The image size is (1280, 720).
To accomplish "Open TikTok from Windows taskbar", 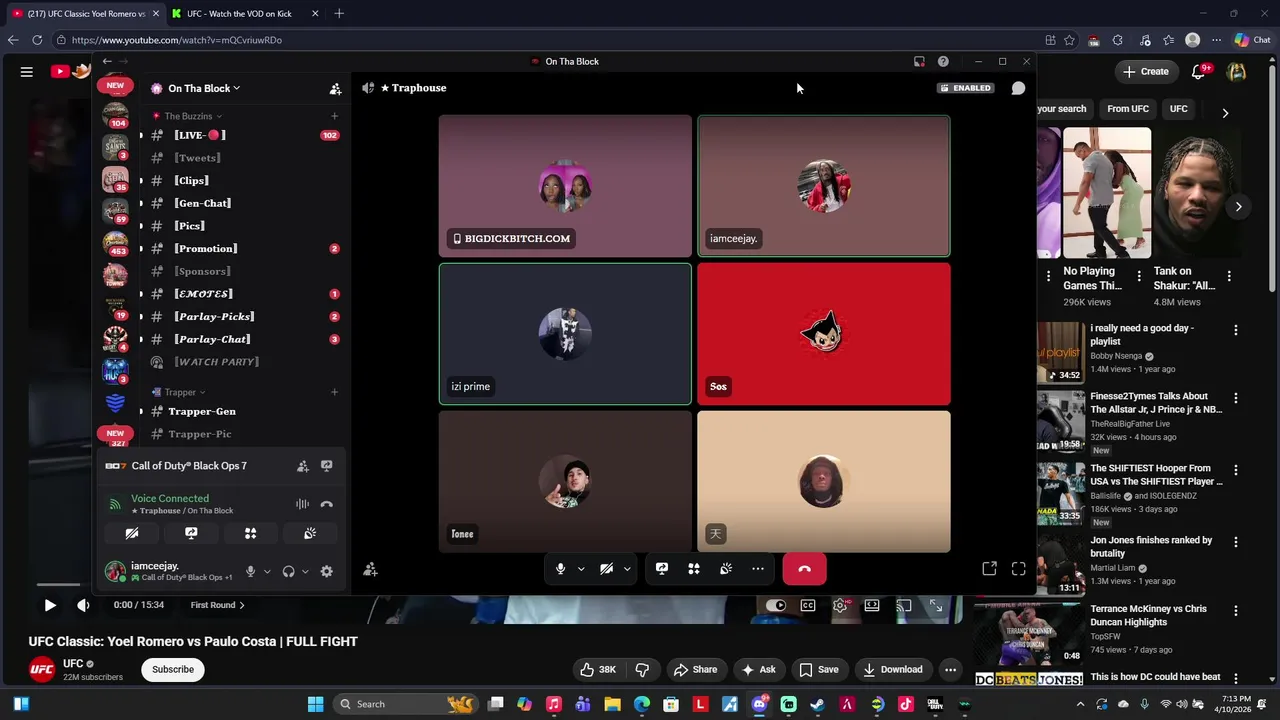I will pos(905,704).
